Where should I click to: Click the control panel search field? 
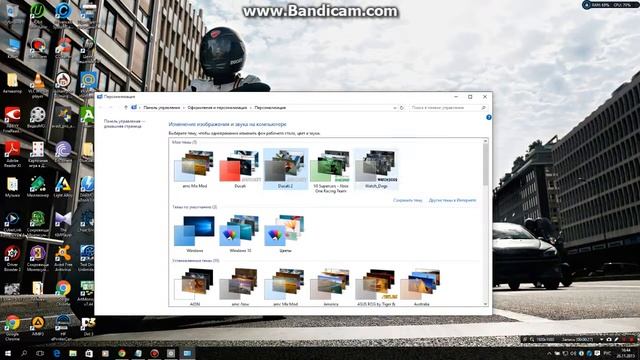pyautogui.click(x=448, y=108)
